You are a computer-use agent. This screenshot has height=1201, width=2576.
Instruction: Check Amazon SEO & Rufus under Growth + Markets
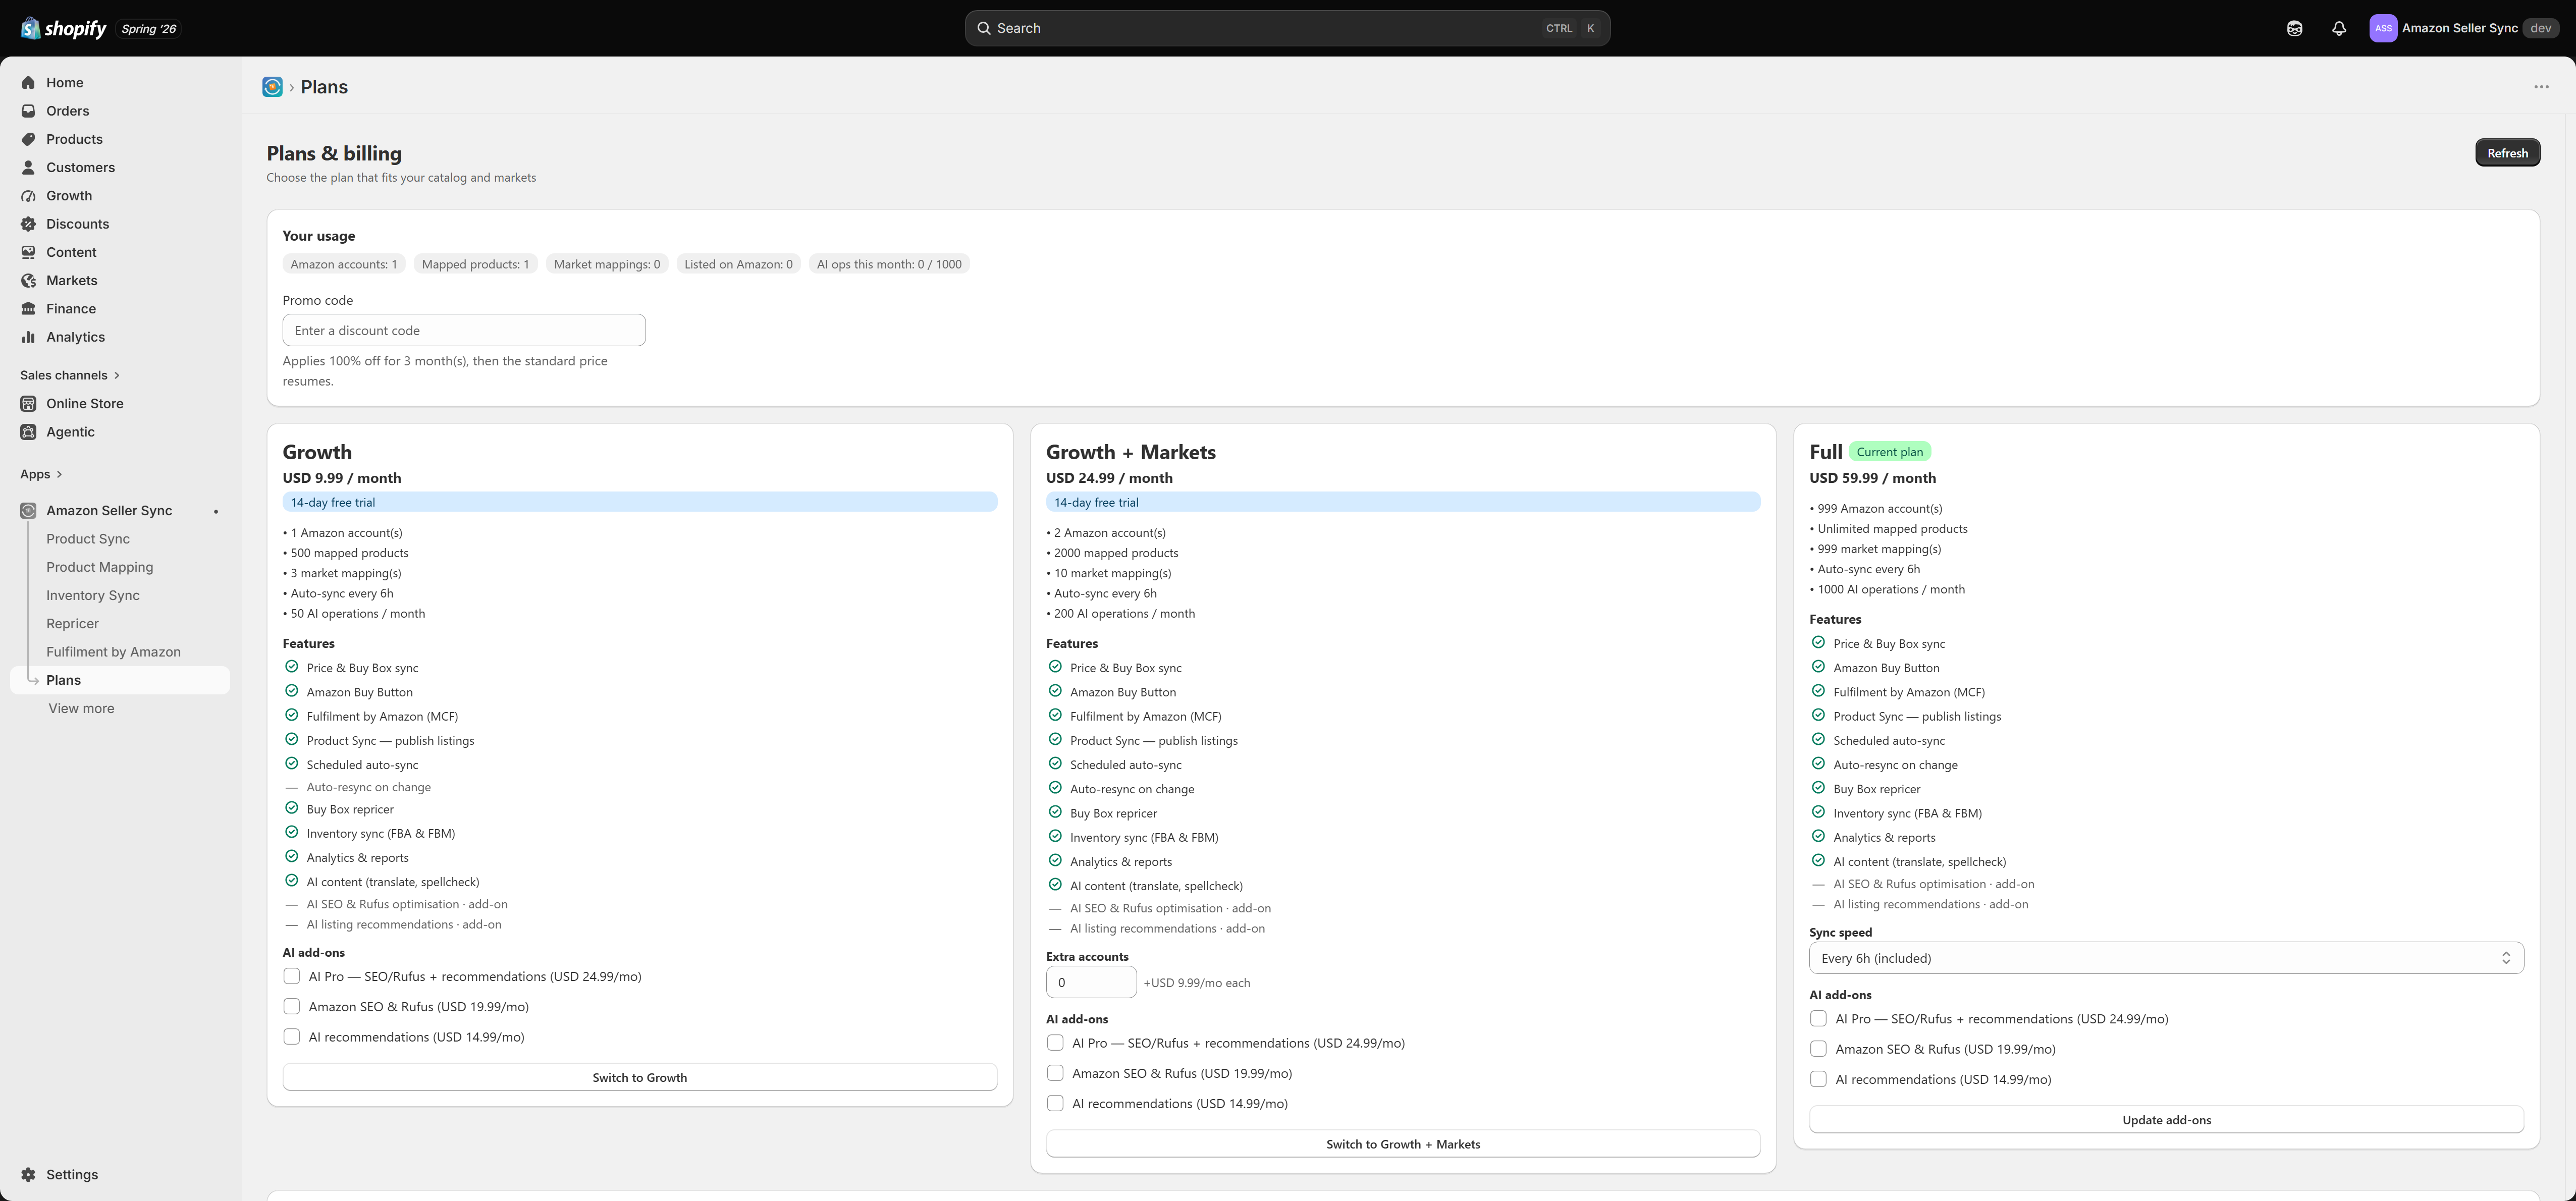click(1055, 1073)
